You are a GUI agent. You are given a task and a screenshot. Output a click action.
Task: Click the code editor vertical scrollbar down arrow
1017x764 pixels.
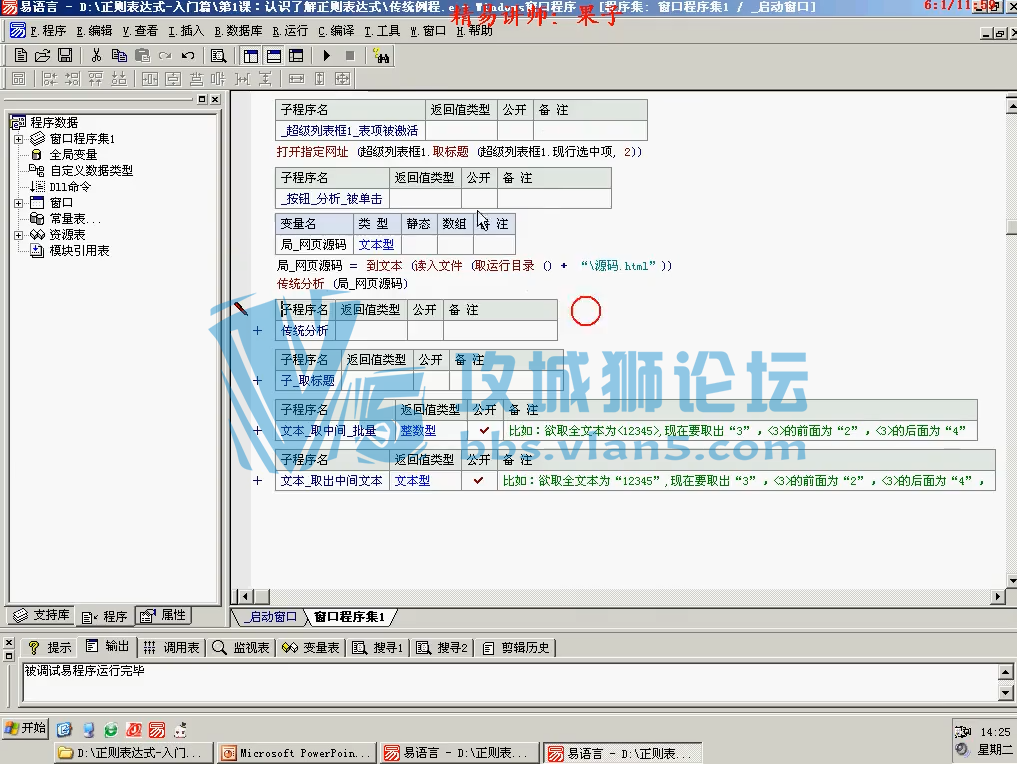[x=1011, y=580]
